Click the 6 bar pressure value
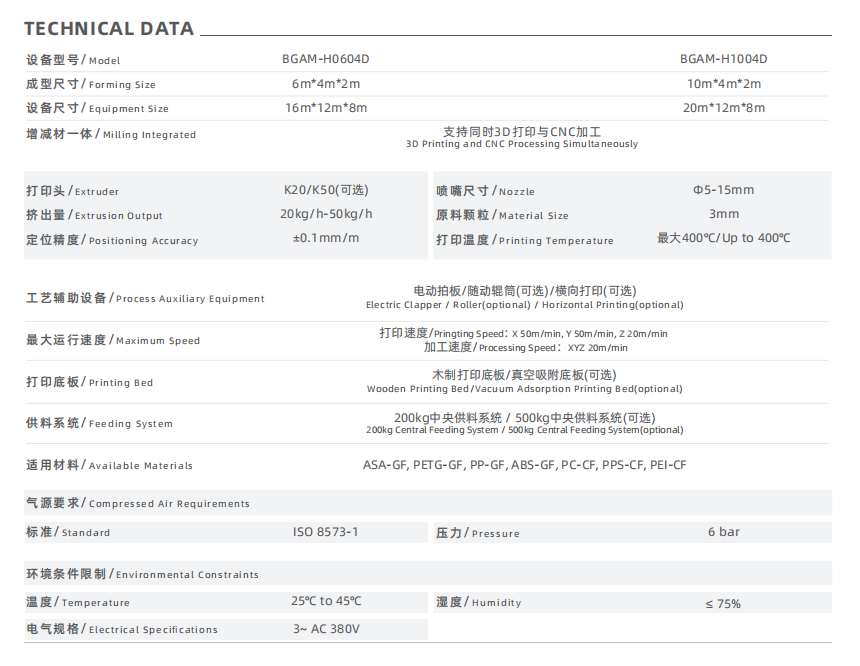This screenshot has height=666, width=860. click(724, 532)
